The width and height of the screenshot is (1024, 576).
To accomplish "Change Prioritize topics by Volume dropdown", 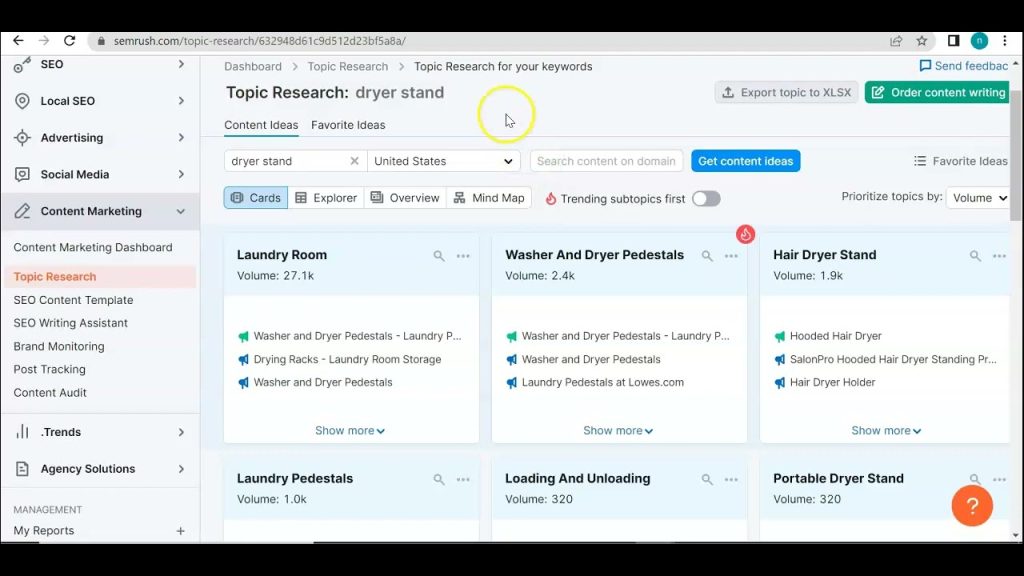I will click(x=978, y=197).
